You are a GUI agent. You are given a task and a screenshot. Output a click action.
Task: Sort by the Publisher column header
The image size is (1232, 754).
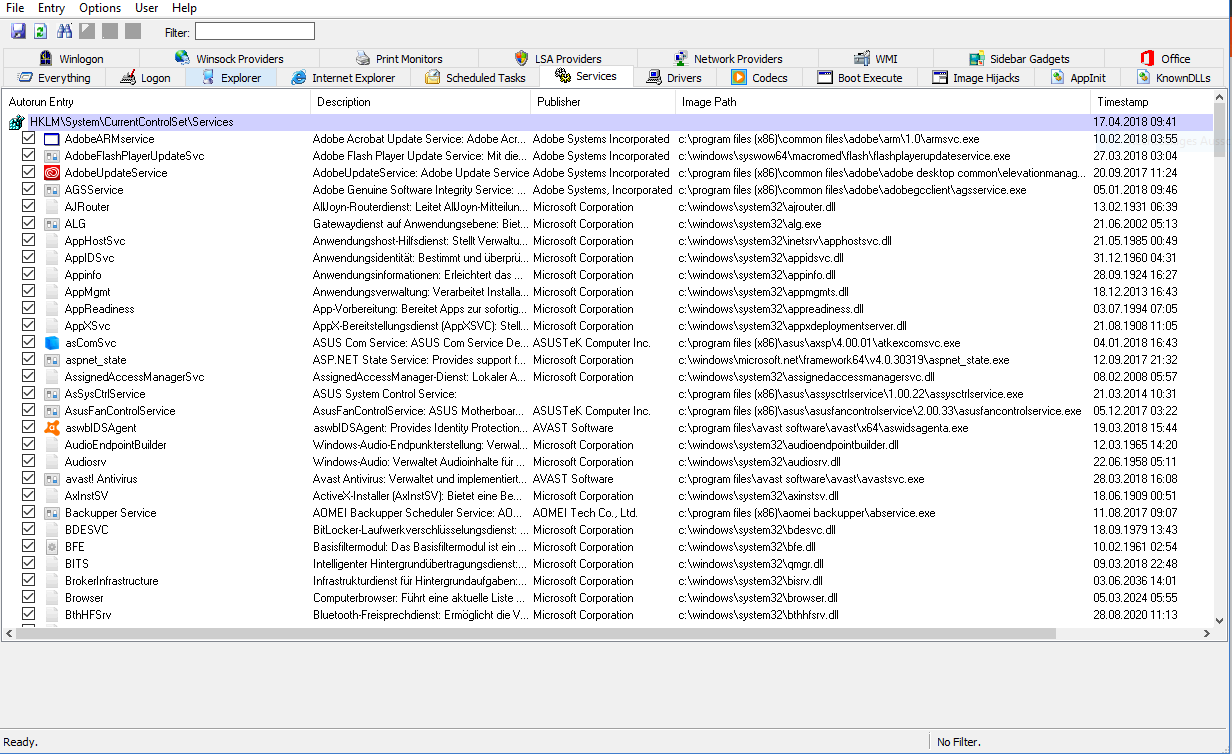coord(603,102)
